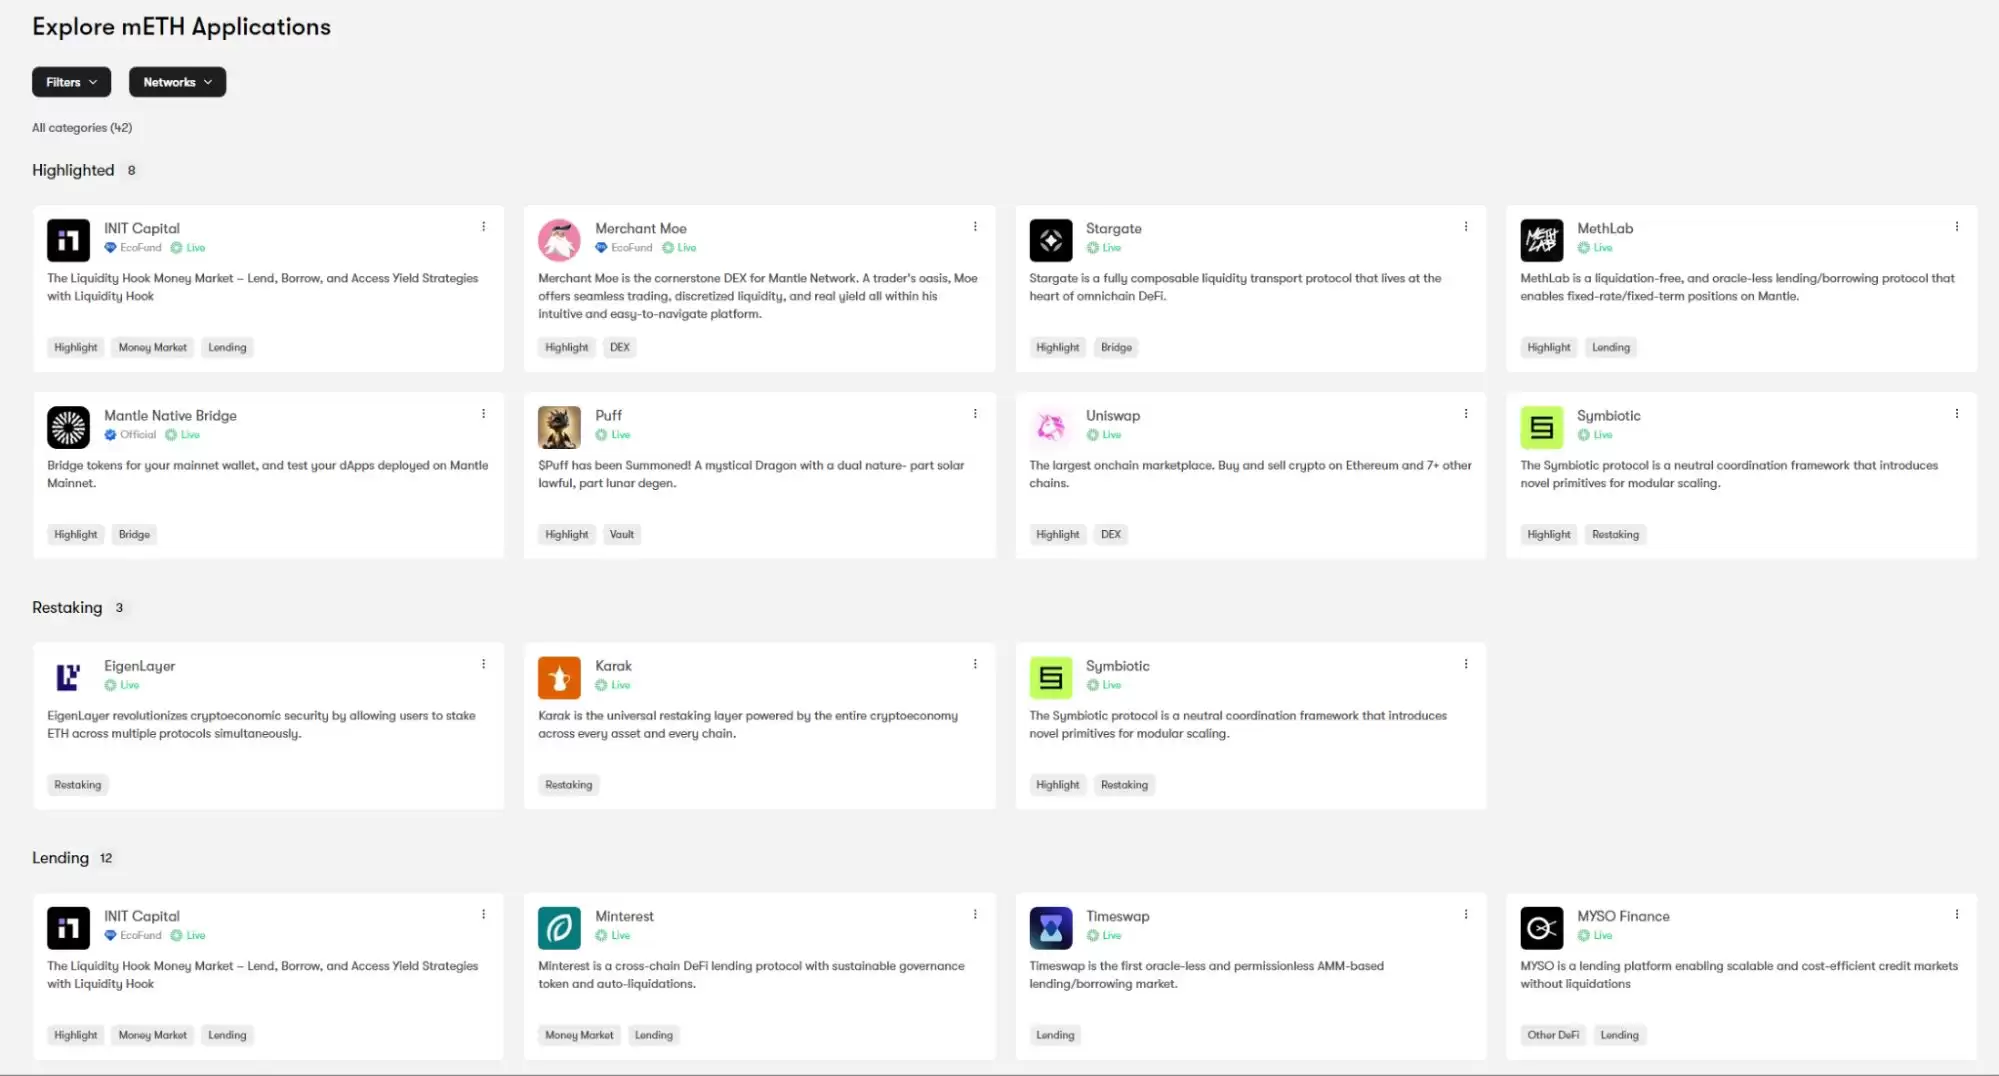Image resolution: width=1999 pixels, height=1076 pixels.
Task: Open the Uniswap title link
Action: pyautogui.click(x=1113, y=416)
